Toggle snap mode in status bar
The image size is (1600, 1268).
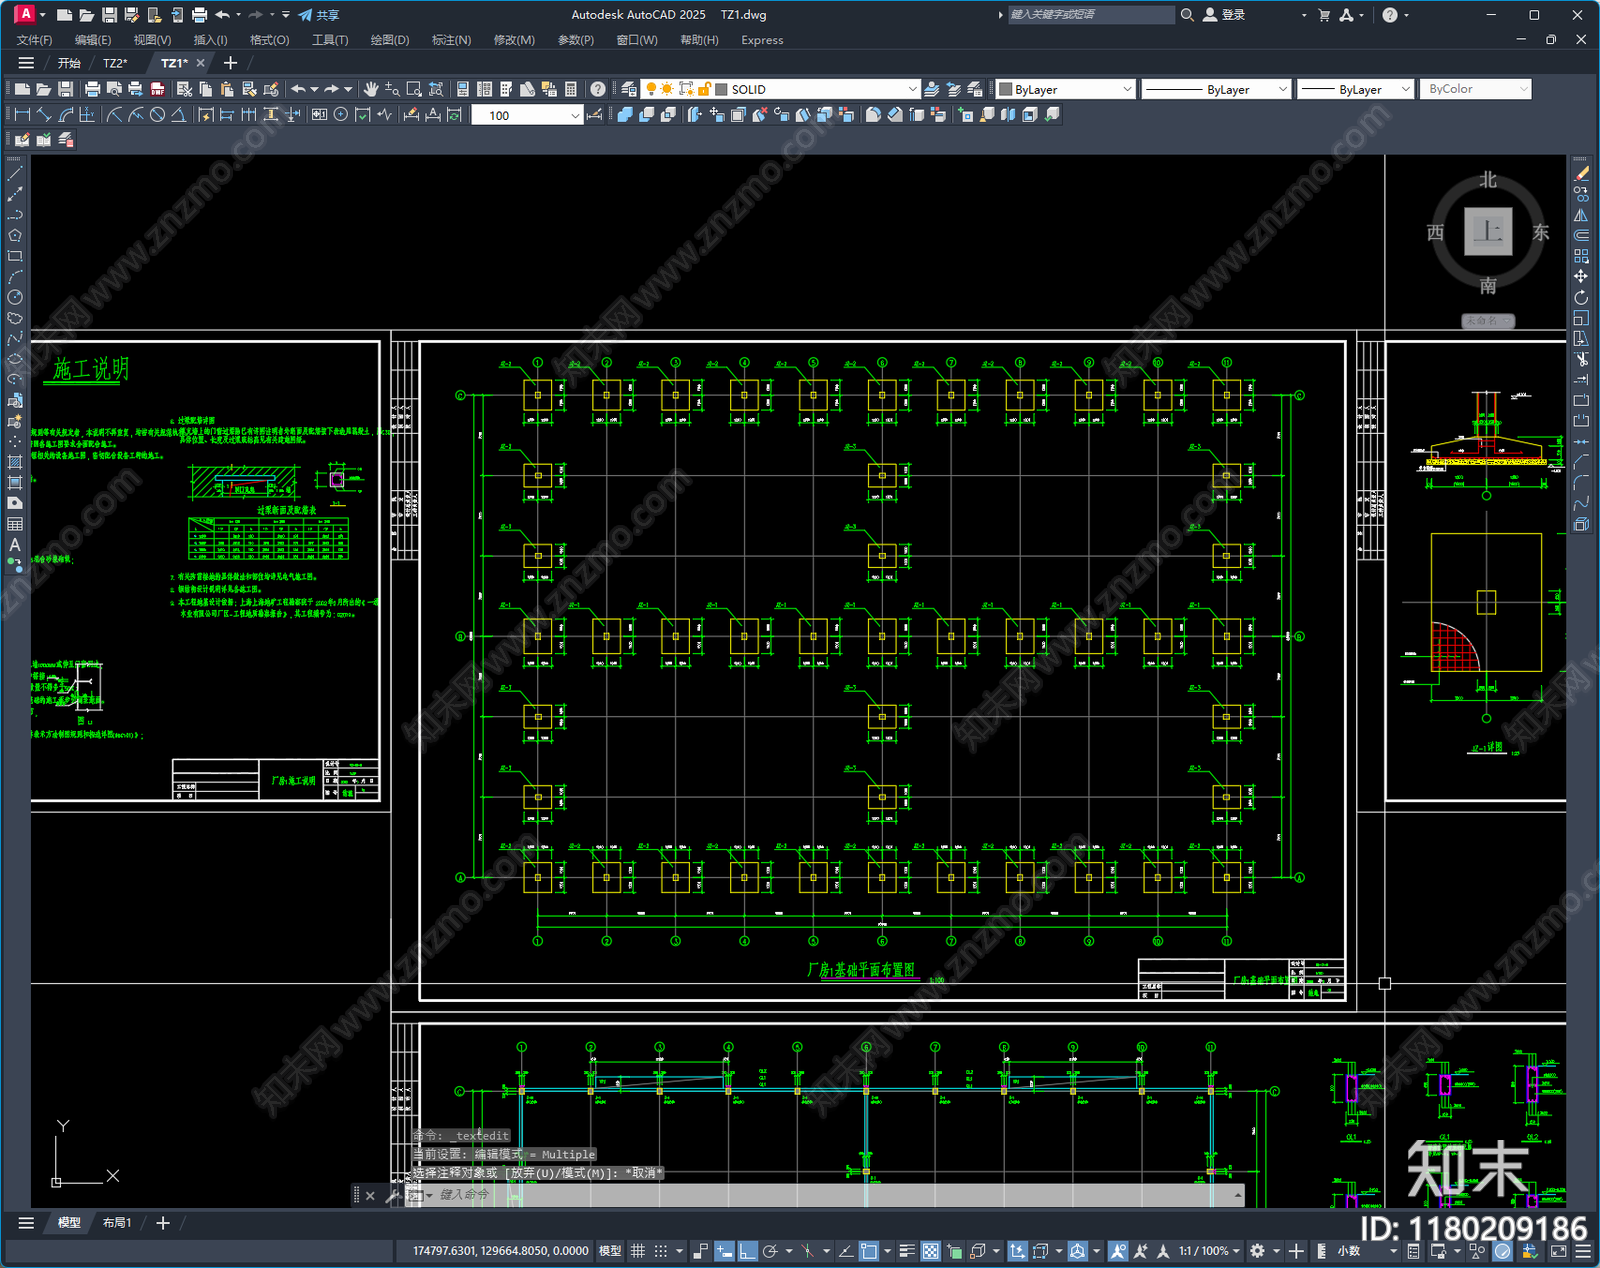[660, 1251]
